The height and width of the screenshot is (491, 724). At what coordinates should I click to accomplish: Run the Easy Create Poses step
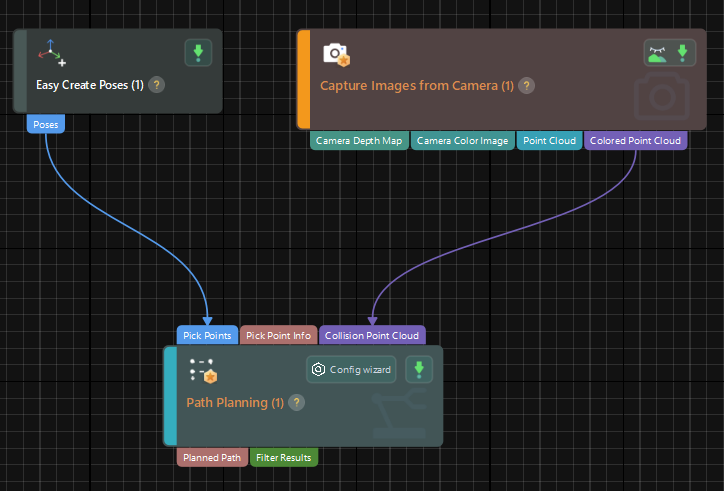198,53
